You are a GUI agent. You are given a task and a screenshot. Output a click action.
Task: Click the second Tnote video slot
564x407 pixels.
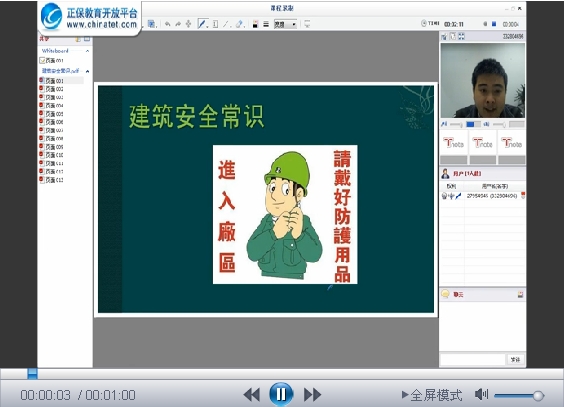tap(483, 143)
